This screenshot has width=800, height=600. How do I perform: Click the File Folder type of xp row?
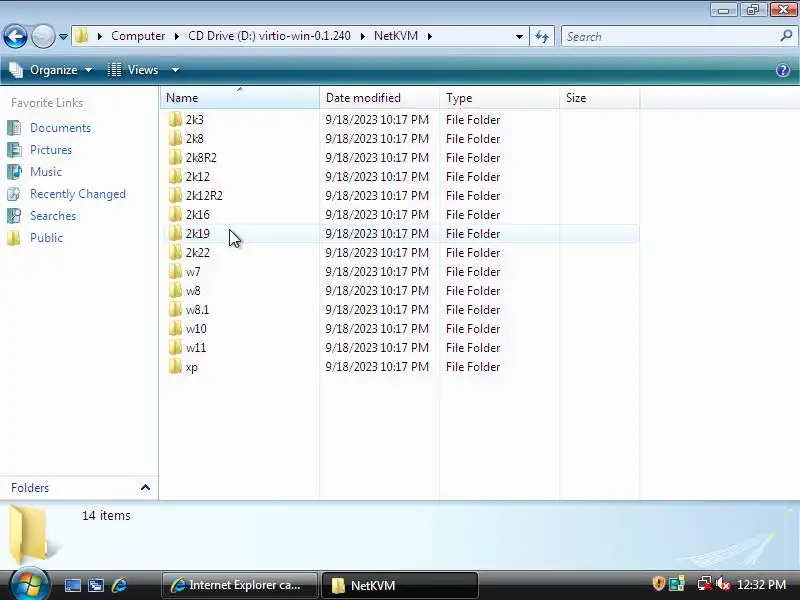472,367
